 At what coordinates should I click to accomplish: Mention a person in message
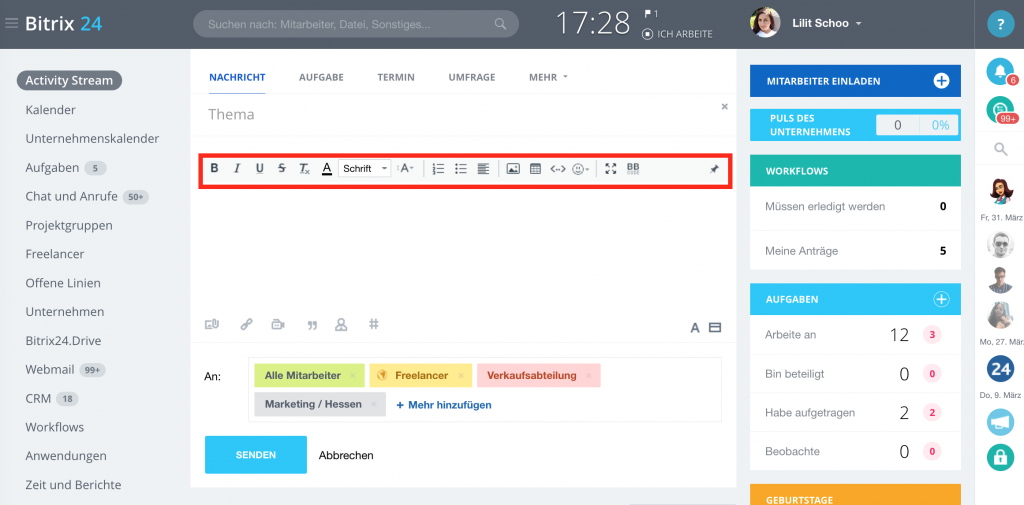point(341,324)
